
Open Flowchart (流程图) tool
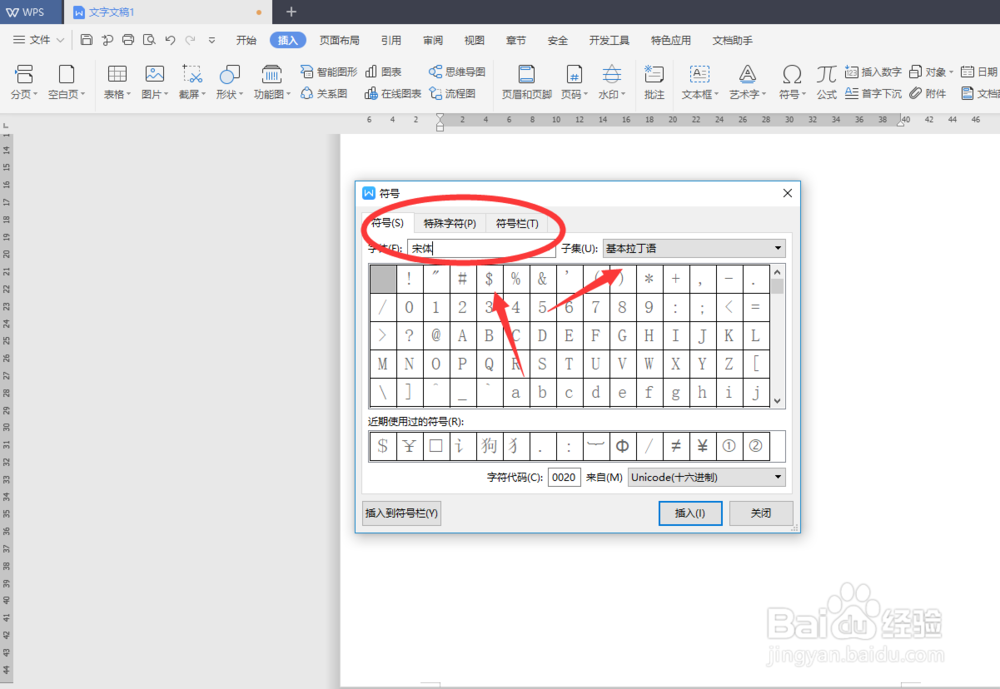click(453, 94)
